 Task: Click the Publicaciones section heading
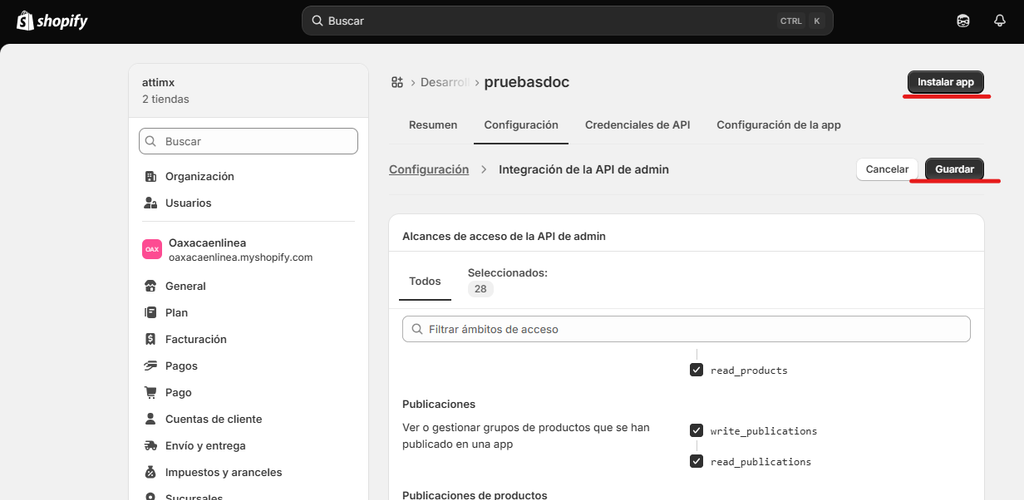point(439,404)
